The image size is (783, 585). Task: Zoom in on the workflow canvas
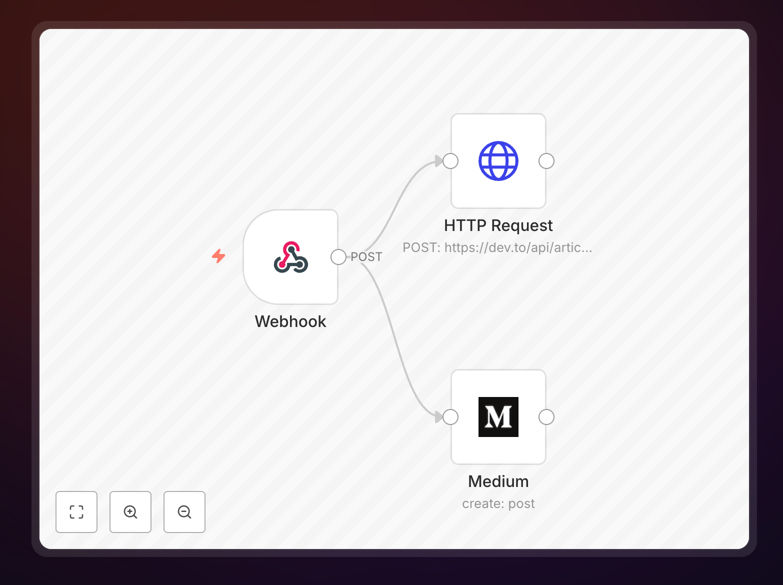(130, 512)
